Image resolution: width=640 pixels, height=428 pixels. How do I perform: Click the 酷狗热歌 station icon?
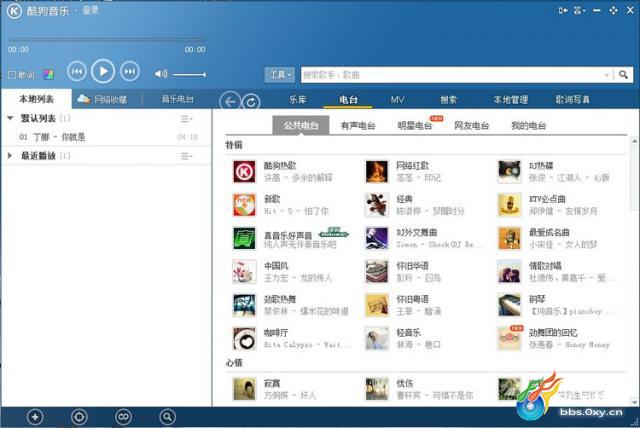(x=244, y=171)
